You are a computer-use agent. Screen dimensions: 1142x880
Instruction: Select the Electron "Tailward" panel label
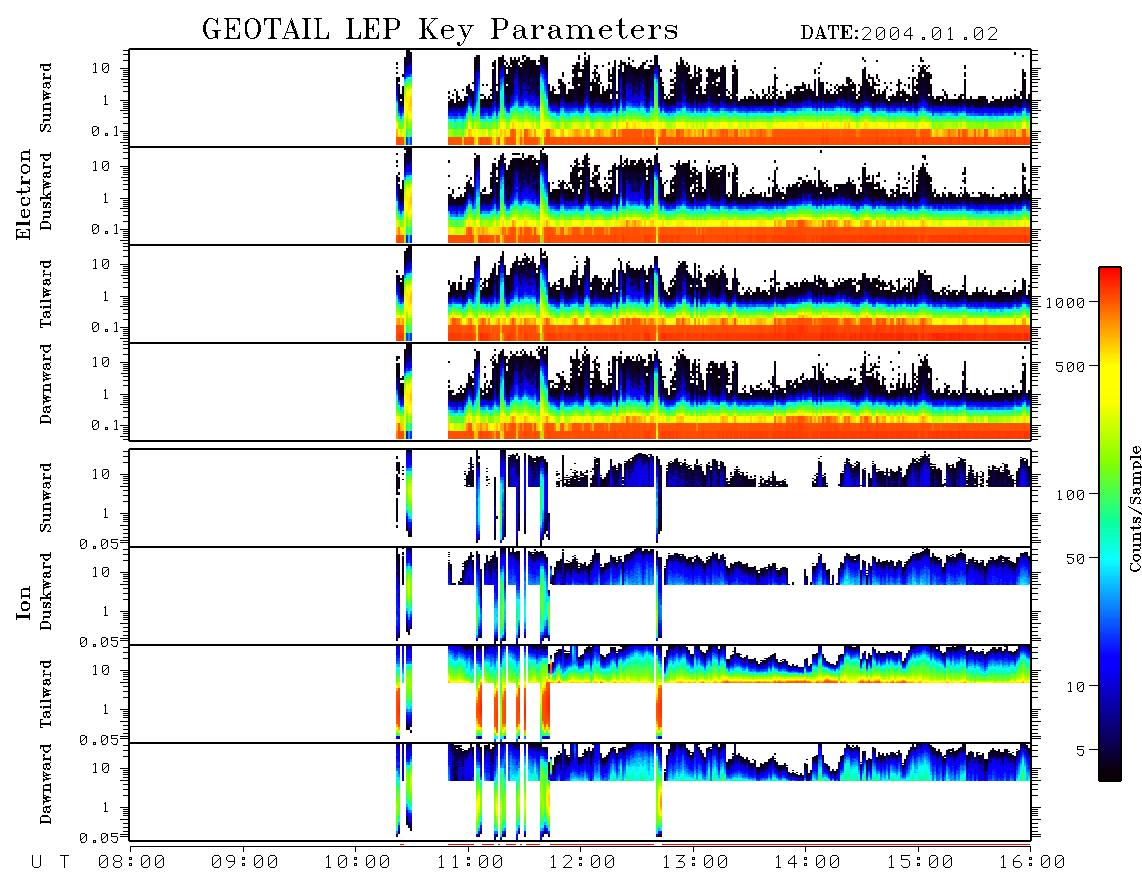point(46,293)
